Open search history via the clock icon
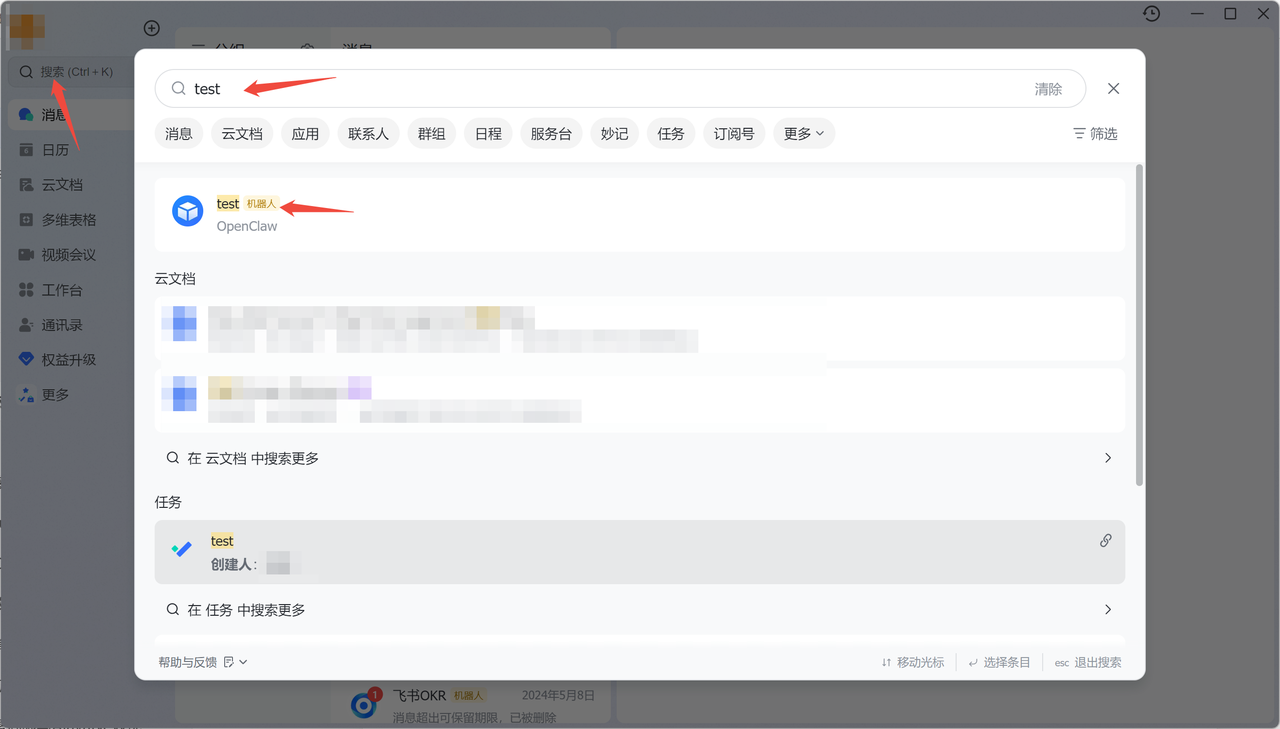Screen dimensions: 1280x729 tap(1151, 13)
